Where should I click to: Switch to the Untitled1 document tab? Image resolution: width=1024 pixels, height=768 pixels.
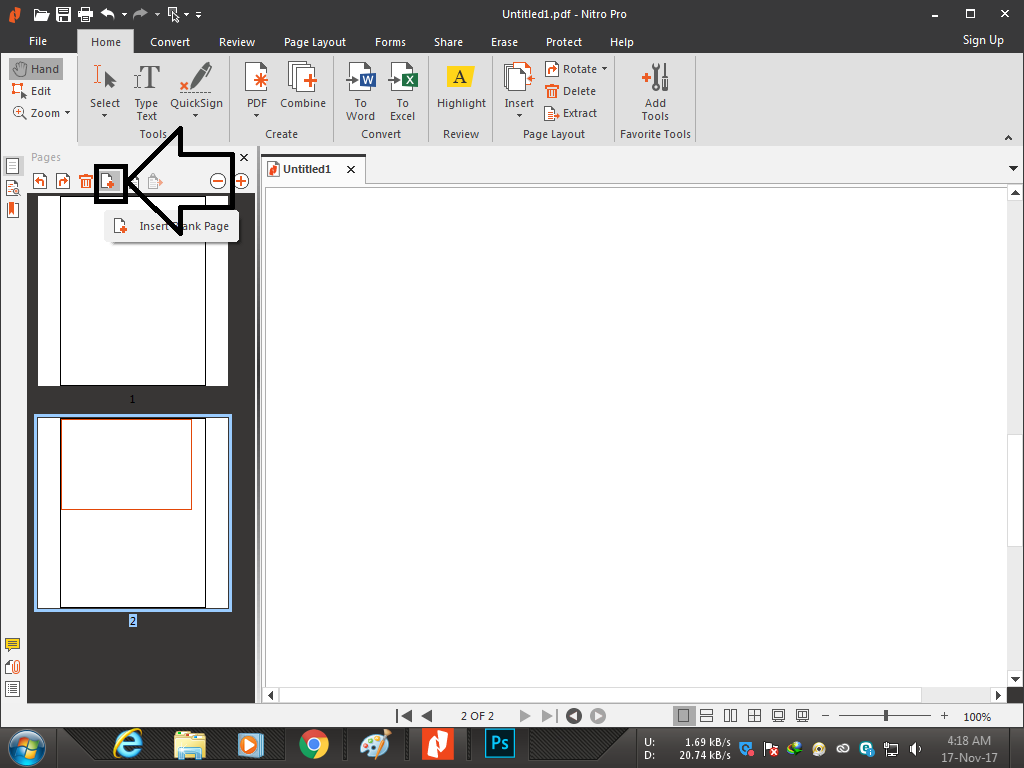[x=307, y=169]
